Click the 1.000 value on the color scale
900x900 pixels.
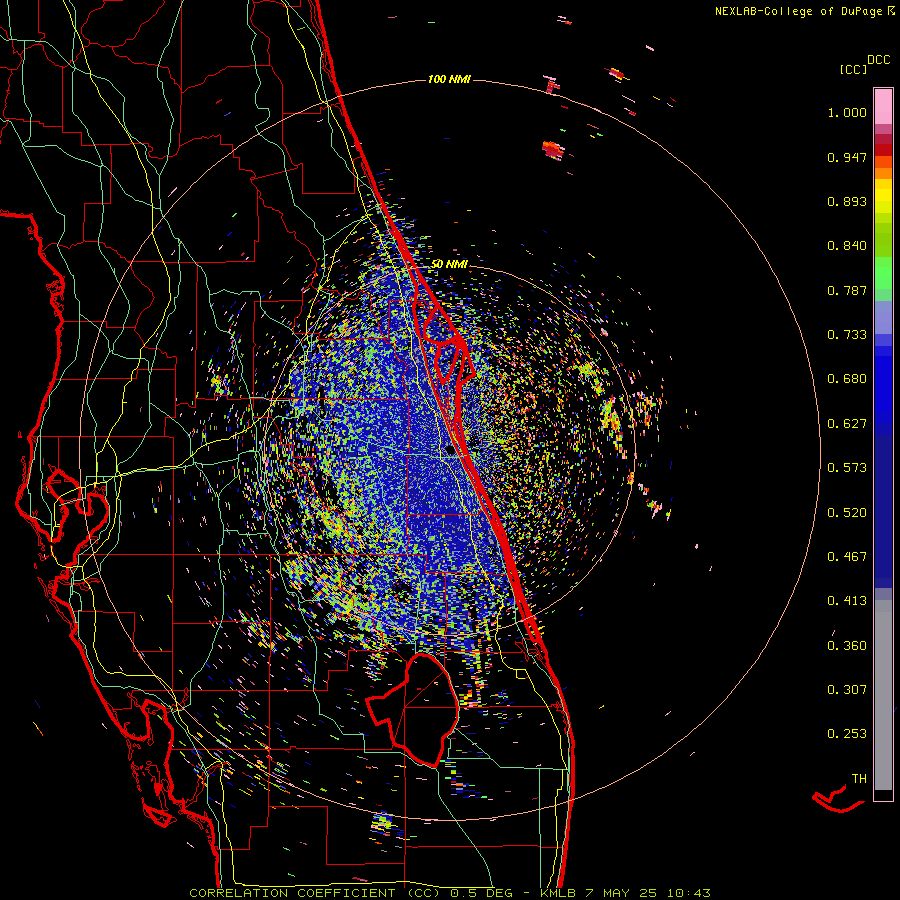click(x=847, y=112)
